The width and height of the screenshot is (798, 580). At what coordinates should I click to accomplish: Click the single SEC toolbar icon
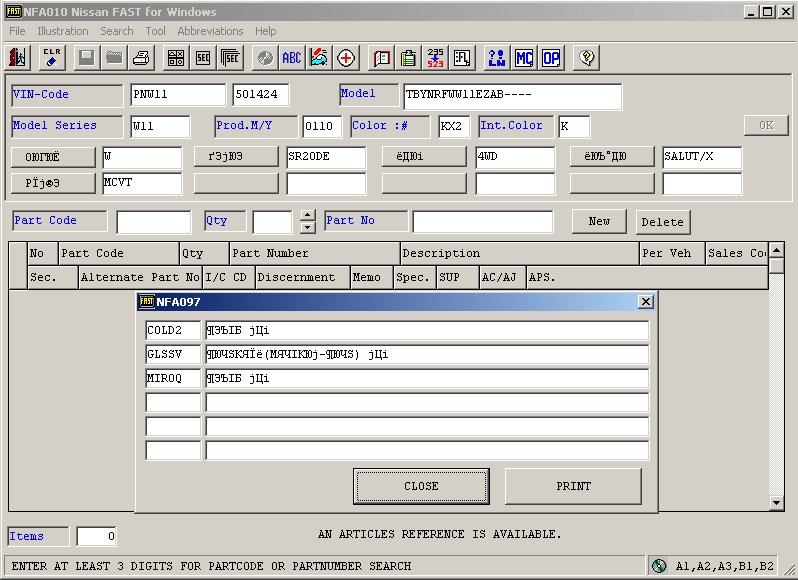click(x=203, y=57)
